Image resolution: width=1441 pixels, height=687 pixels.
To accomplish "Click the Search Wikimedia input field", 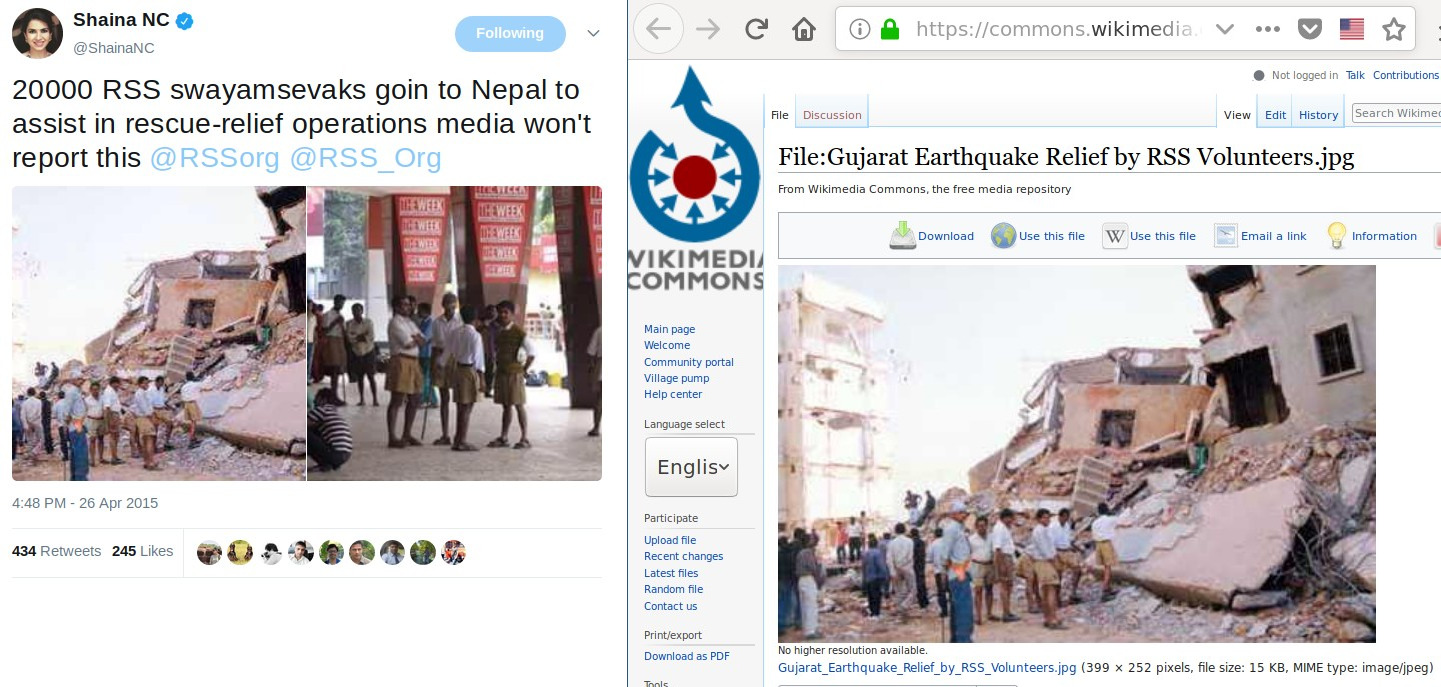I will coord(1396,113).
